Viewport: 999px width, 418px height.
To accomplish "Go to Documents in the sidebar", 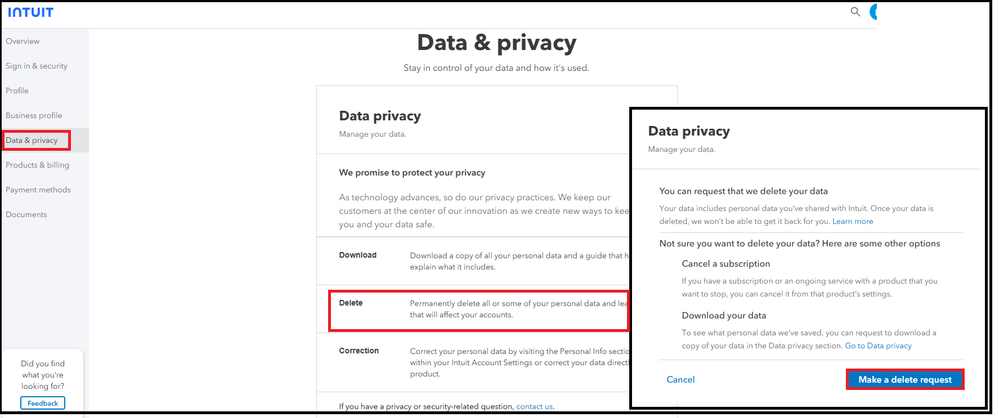I will (26, 215).
